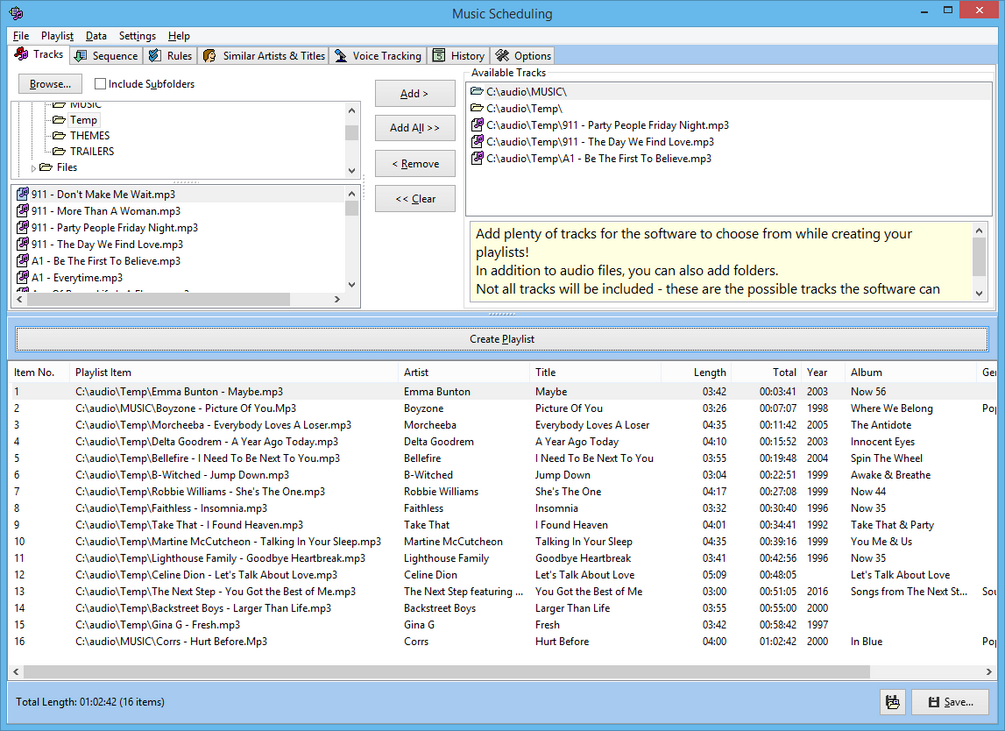The width and height of the screenshot is (1005, 731).
Task: Click the audio file icon beside A1 - Everytime.mp3
Action: (22, 277)
